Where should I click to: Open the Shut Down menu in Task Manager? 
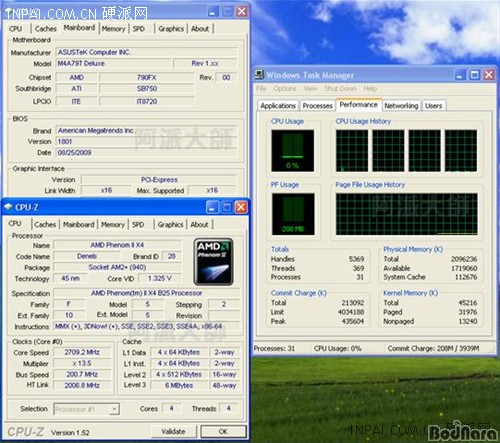tap(340, 89)
